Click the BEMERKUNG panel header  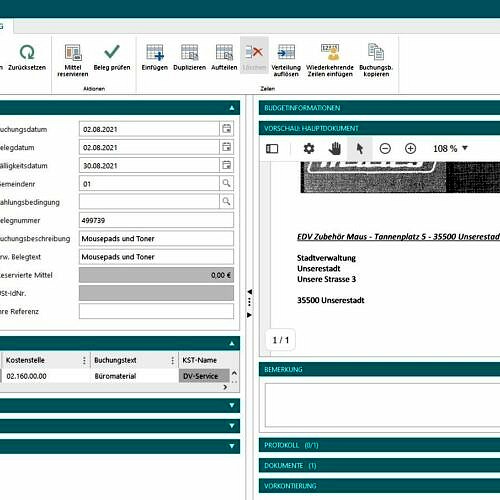(x=379, y=369)
